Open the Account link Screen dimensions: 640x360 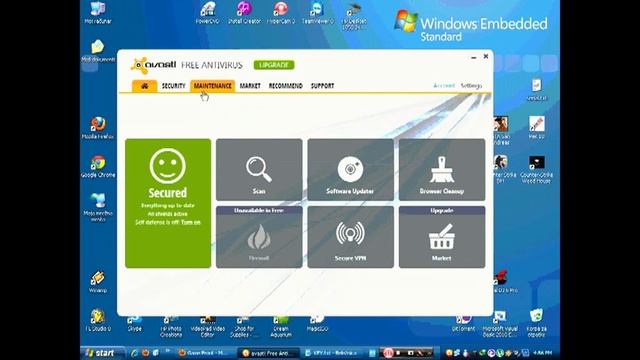444,85
